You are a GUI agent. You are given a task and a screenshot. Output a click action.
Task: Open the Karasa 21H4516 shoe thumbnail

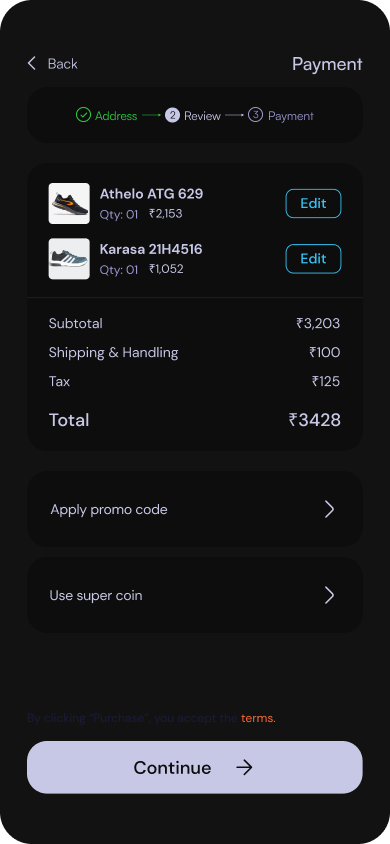tap(69, 259)
